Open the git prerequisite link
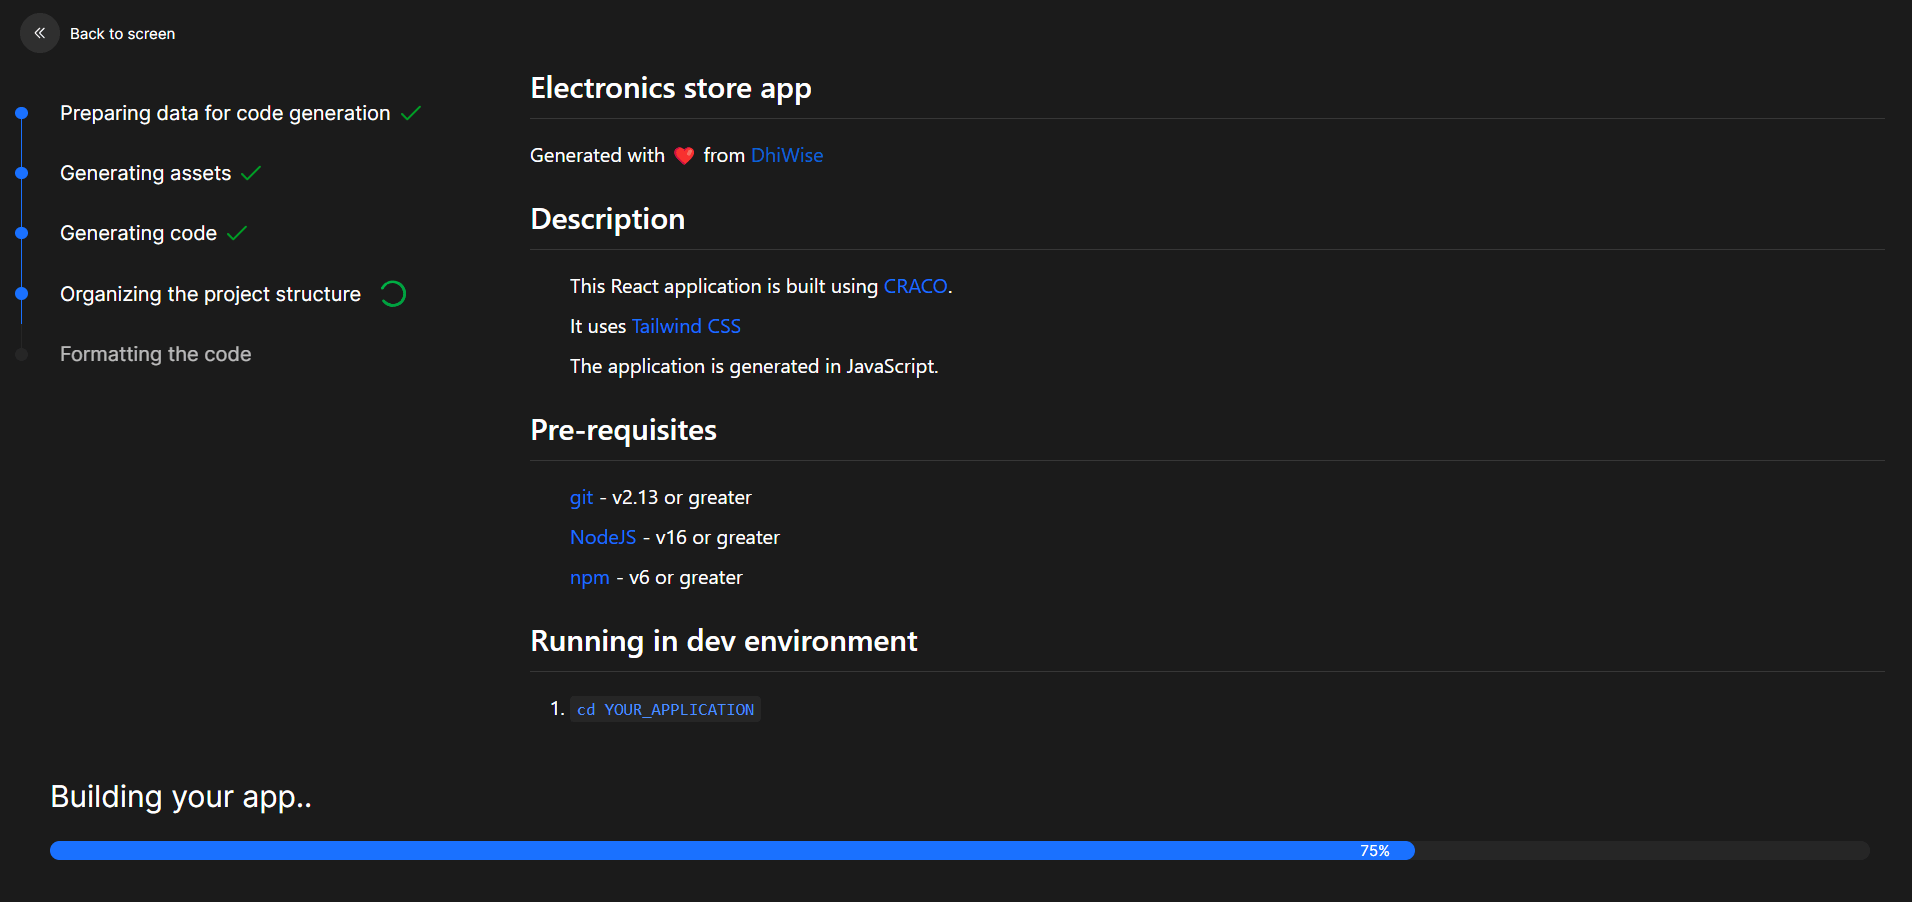Screen dimensions: 1912x902 581,497
